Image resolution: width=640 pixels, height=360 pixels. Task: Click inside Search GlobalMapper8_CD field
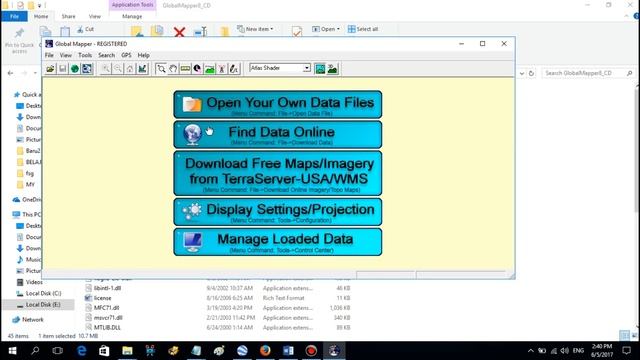point(589,73)
